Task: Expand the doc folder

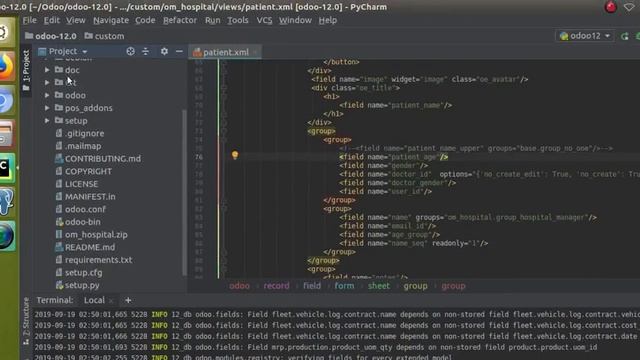Action: pos(47,70)
